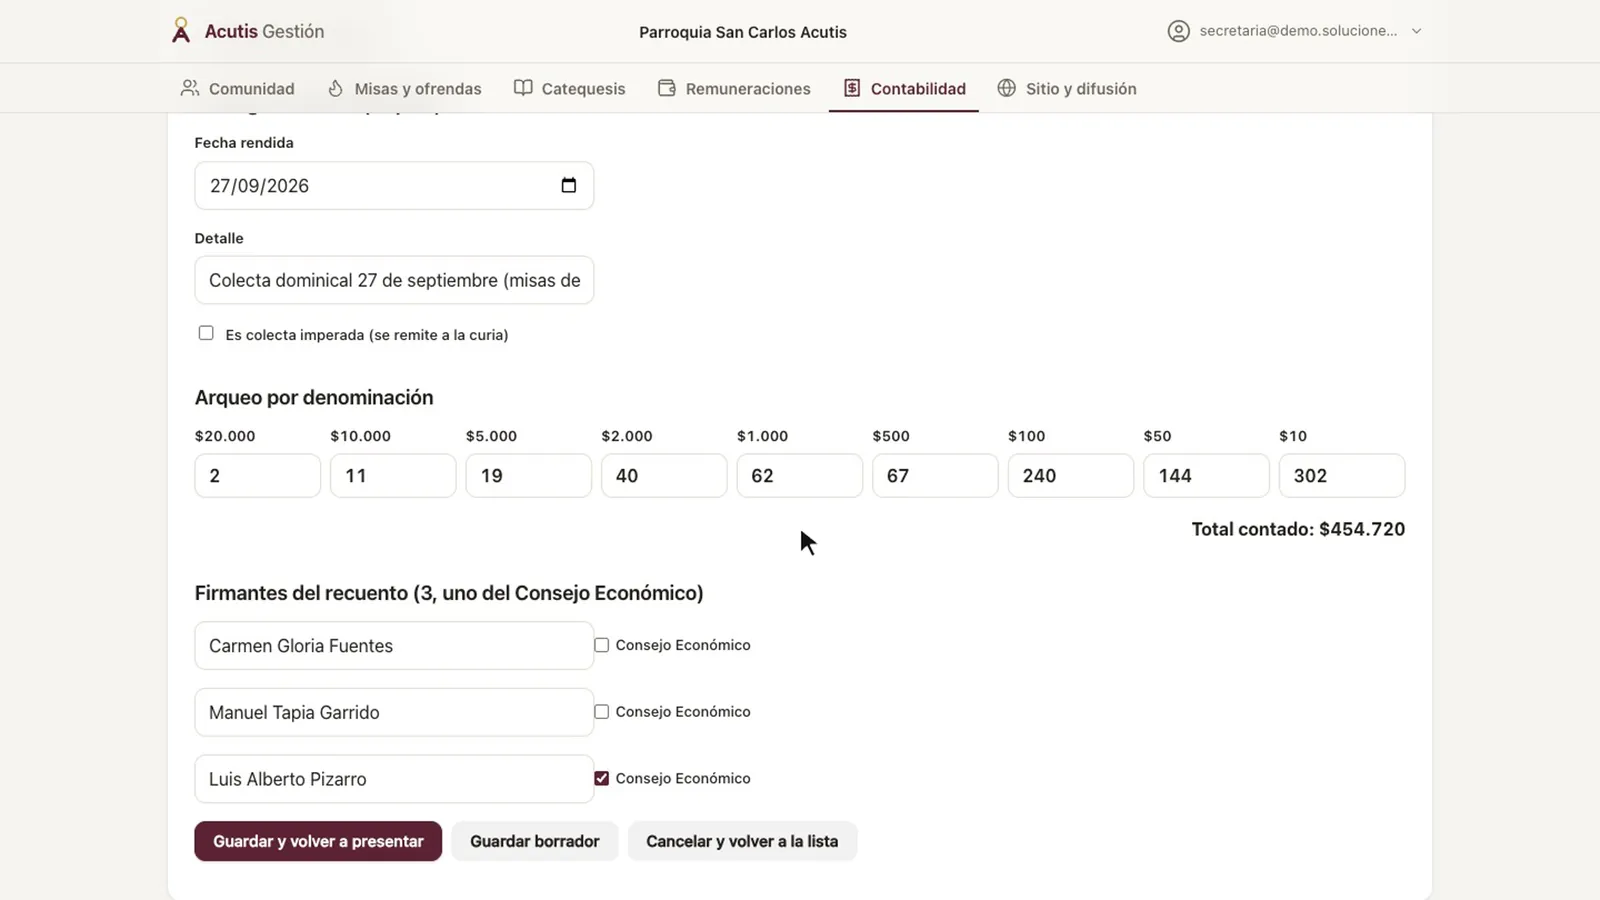Click the Catequesis book icon
This screenshot has height=900, width=1600.
click(x=523, y=88)
